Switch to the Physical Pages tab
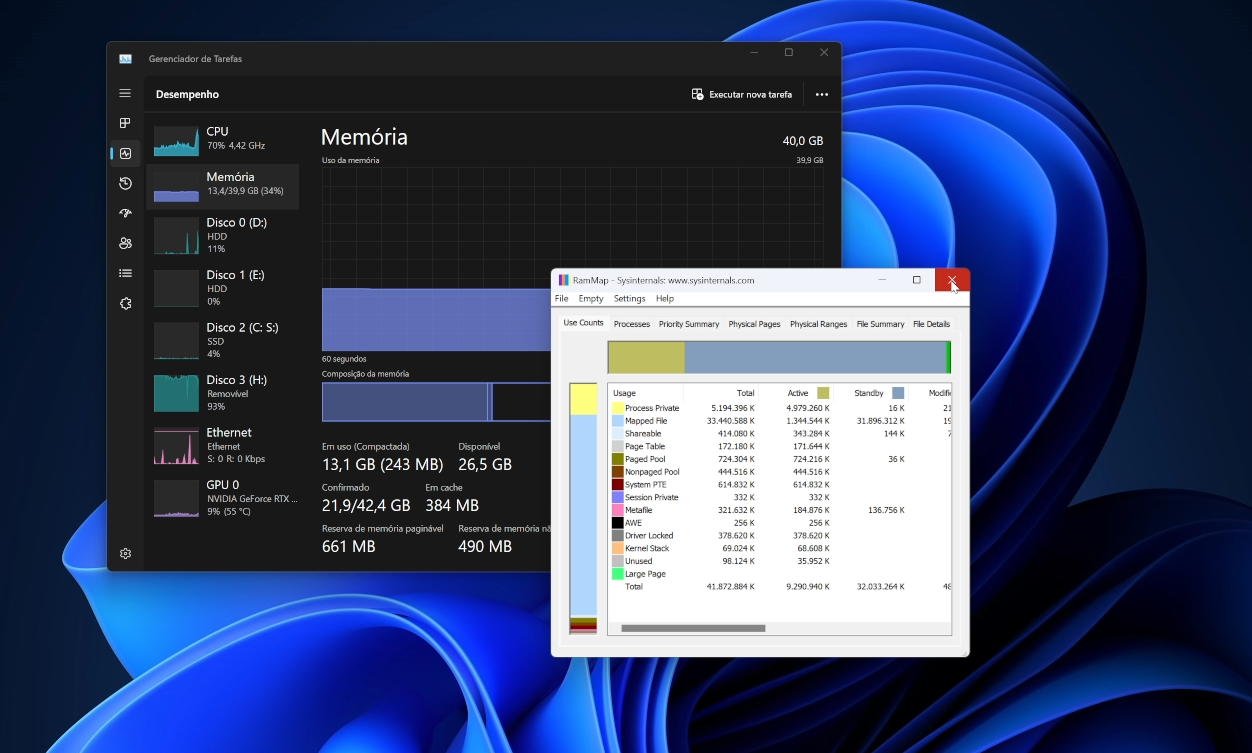Image resolution: width=1252 pixels, height=753 pixels. tap(754, 324)
